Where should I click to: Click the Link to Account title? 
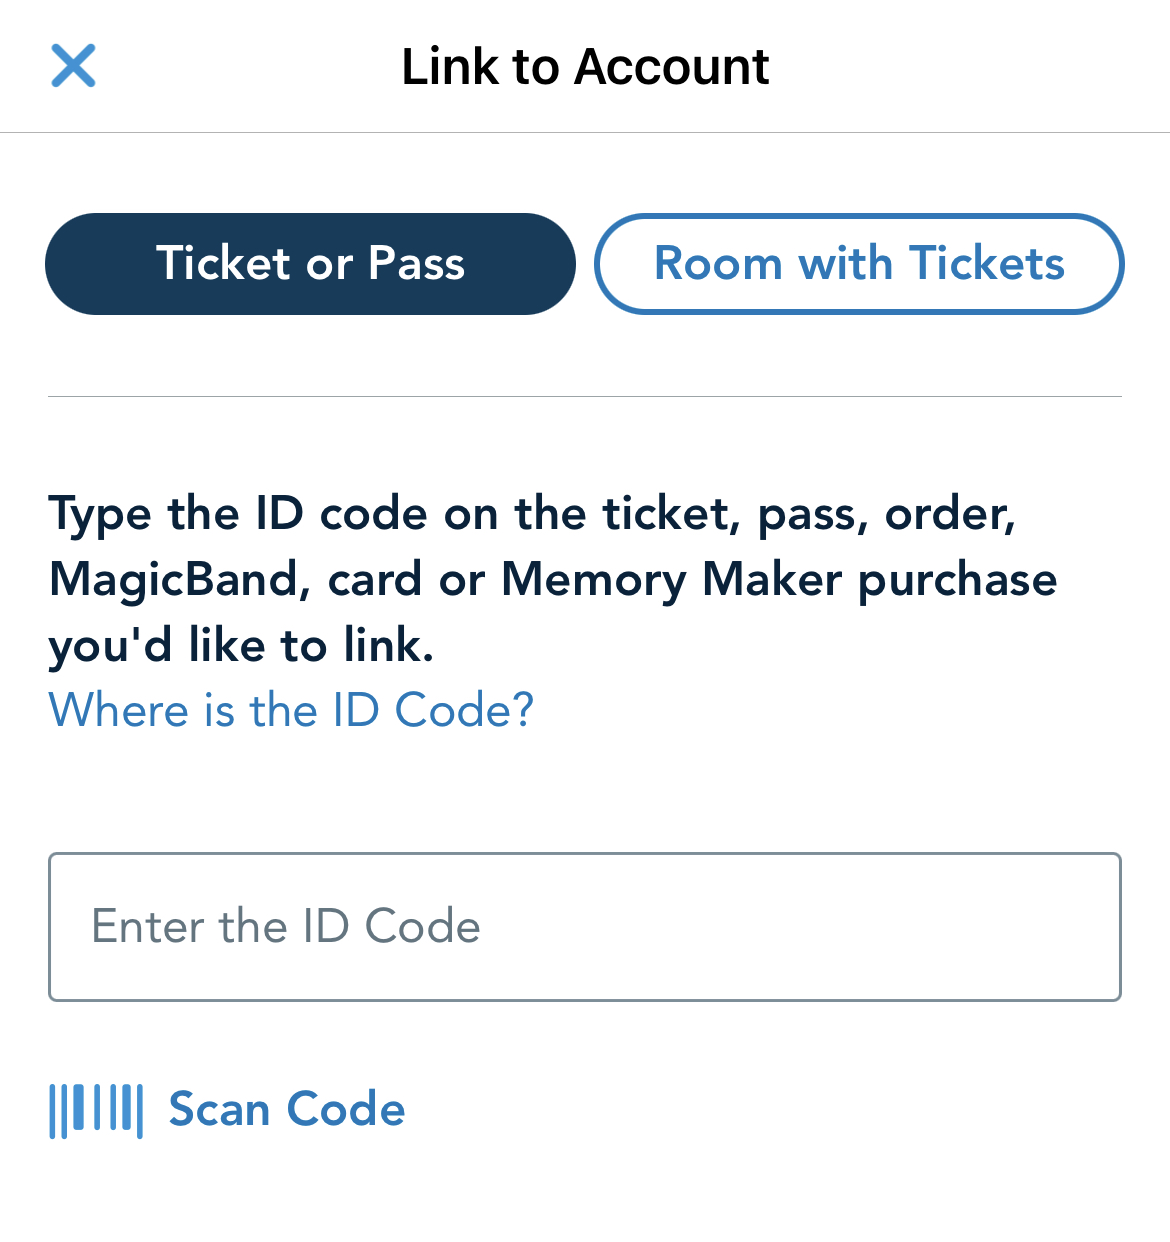pos(585,67)
